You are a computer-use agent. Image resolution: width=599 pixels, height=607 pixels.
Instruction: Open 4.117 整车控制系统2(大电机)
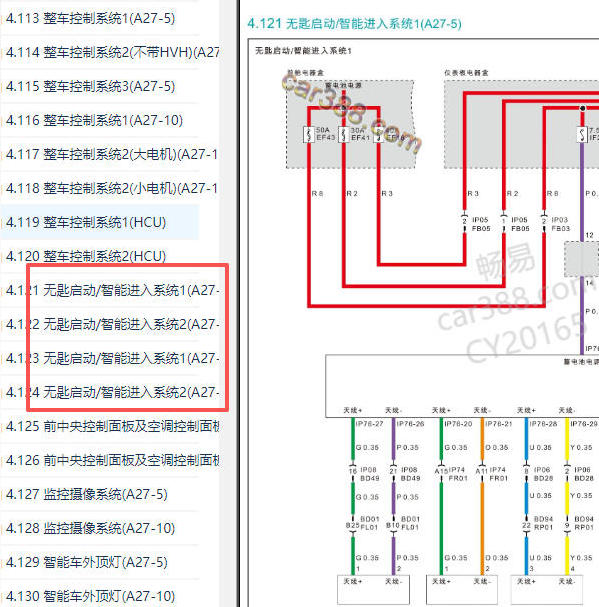tap(112, 154)
